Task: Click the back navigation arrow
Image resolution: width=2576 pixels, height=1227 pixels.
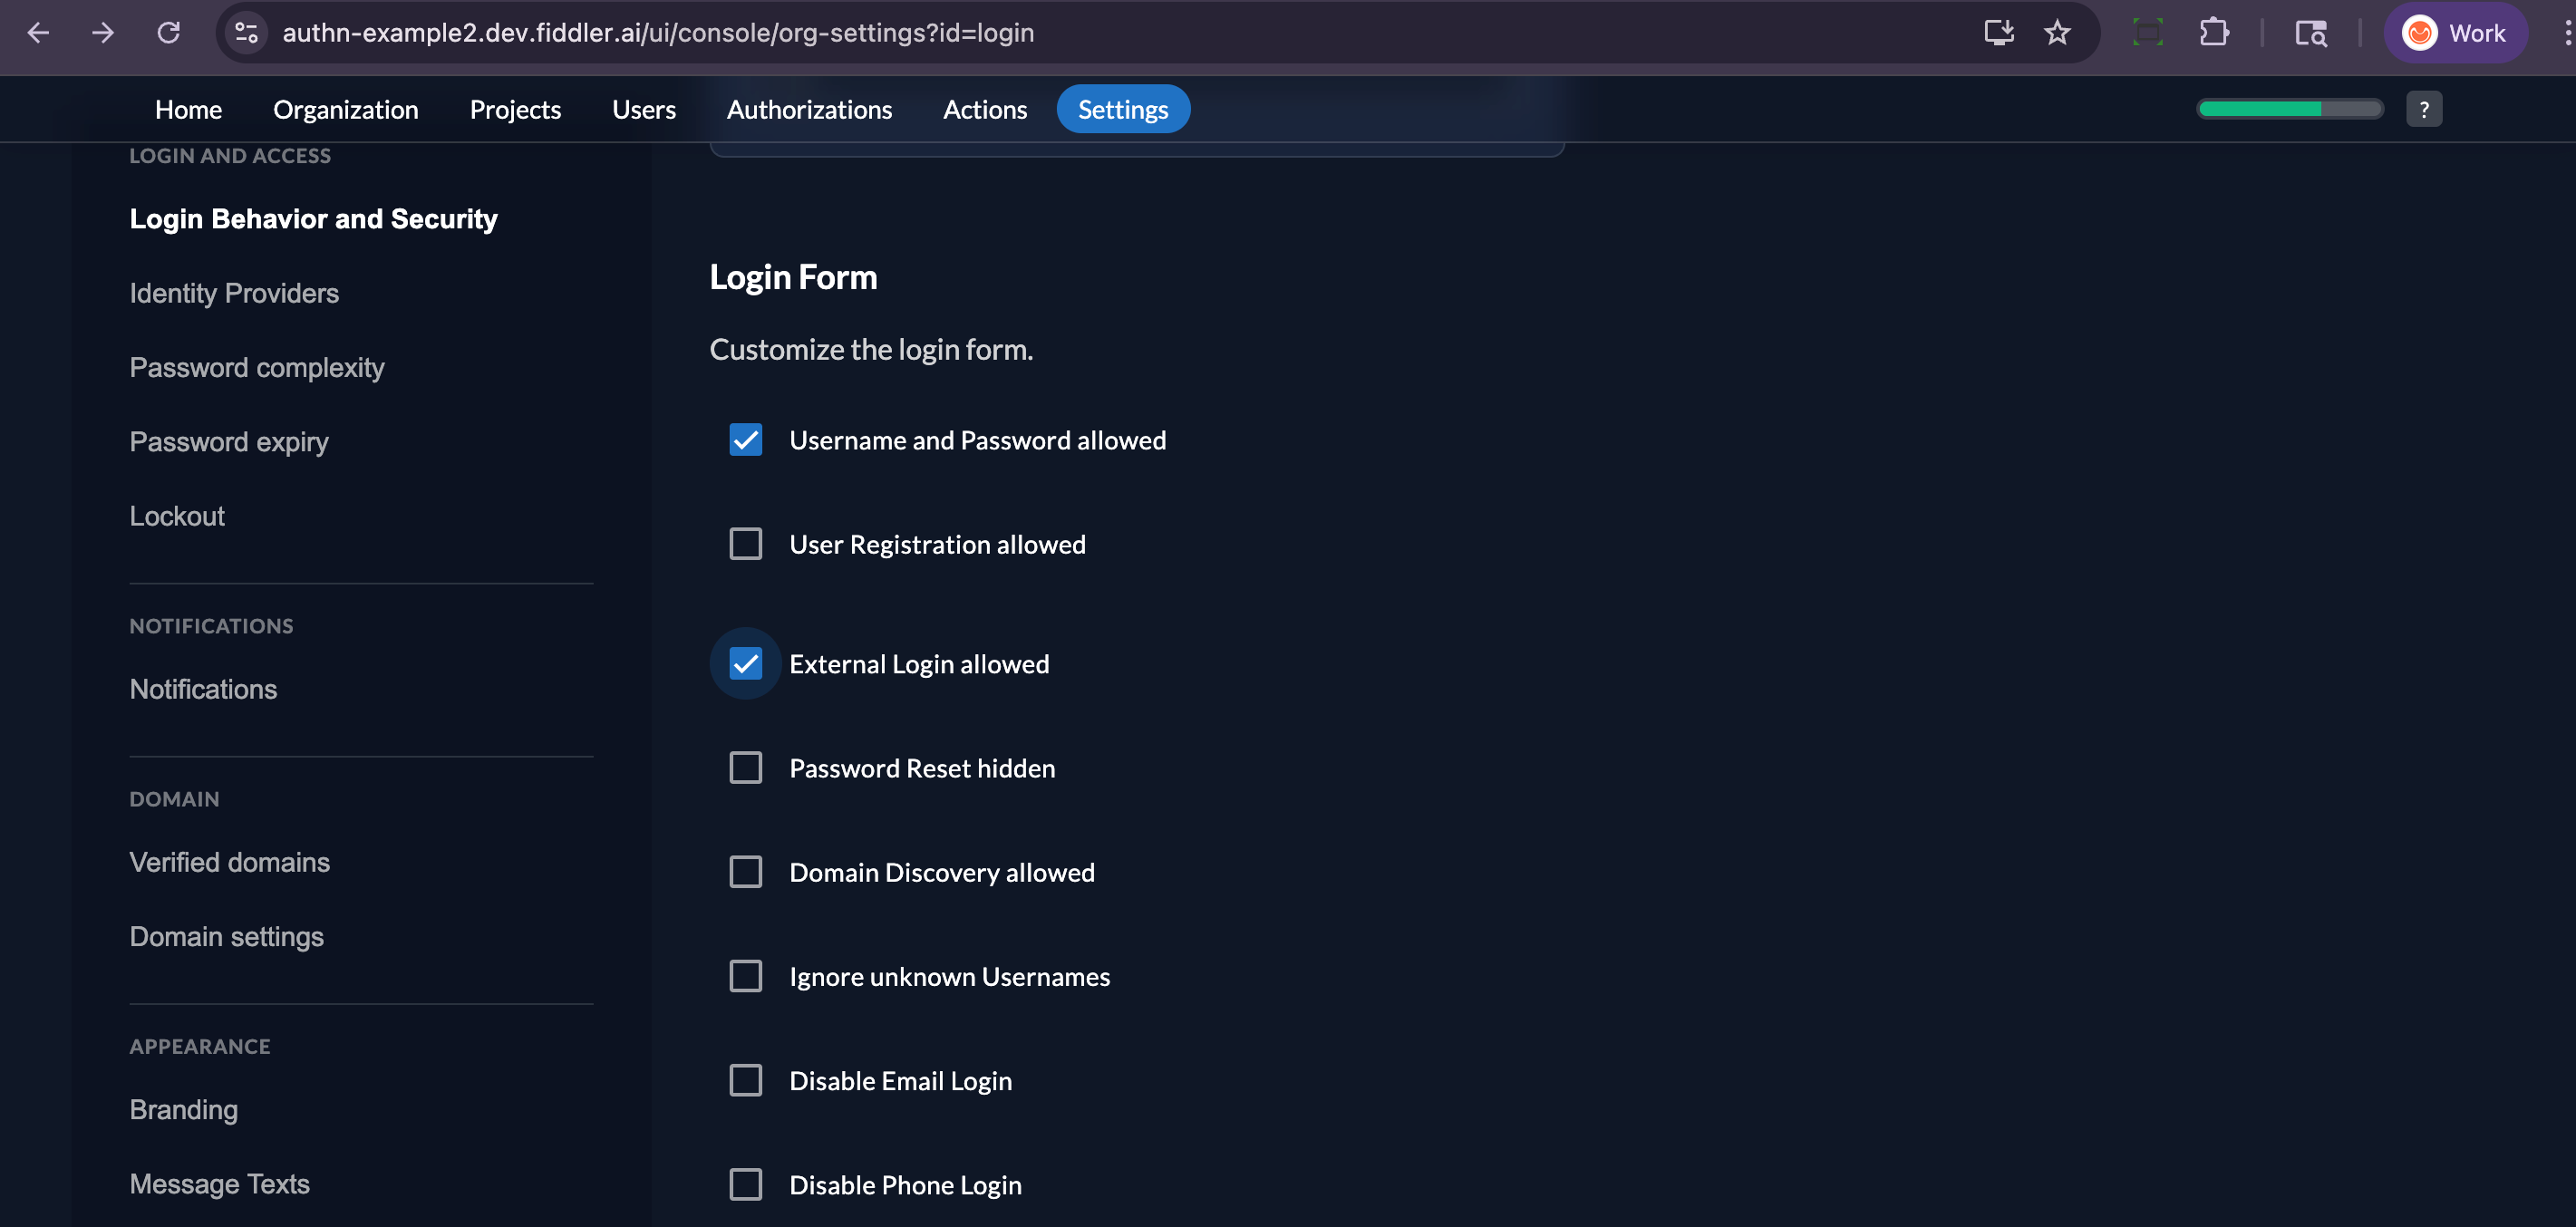Action: 37,32
